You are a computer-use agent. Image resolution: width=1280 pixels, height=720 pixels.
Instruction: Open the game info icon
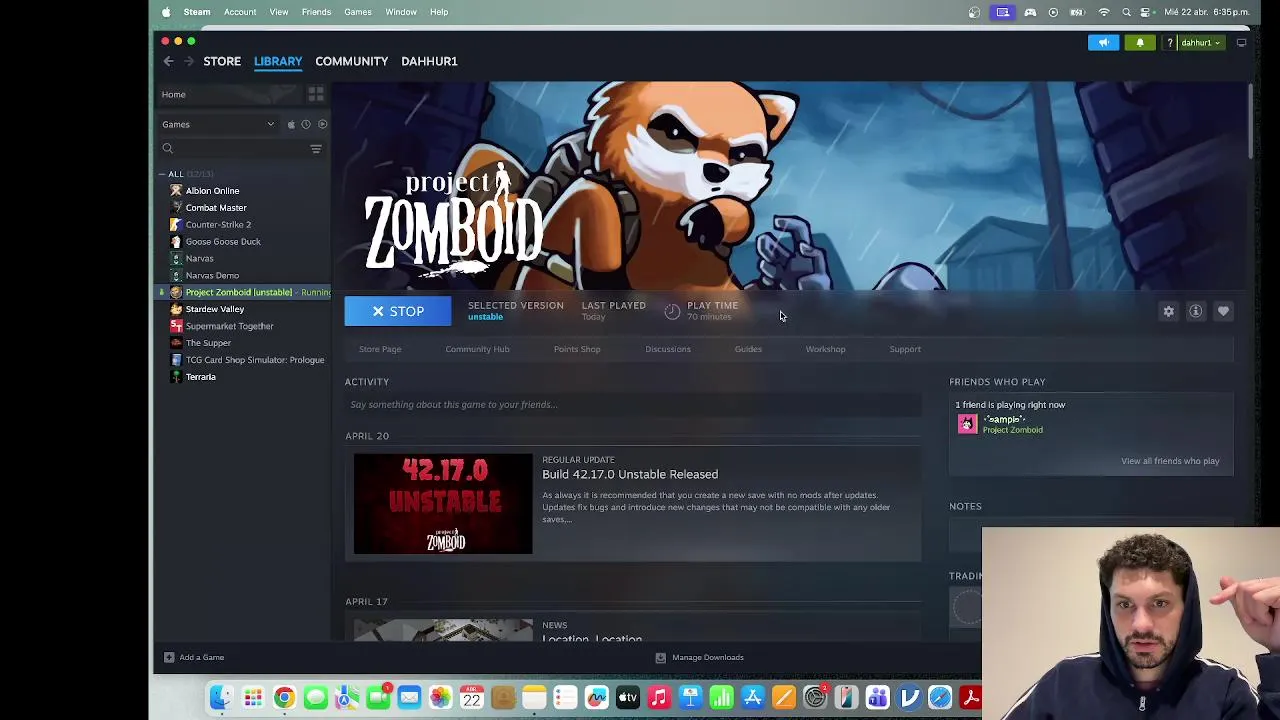coord(1195,311)
